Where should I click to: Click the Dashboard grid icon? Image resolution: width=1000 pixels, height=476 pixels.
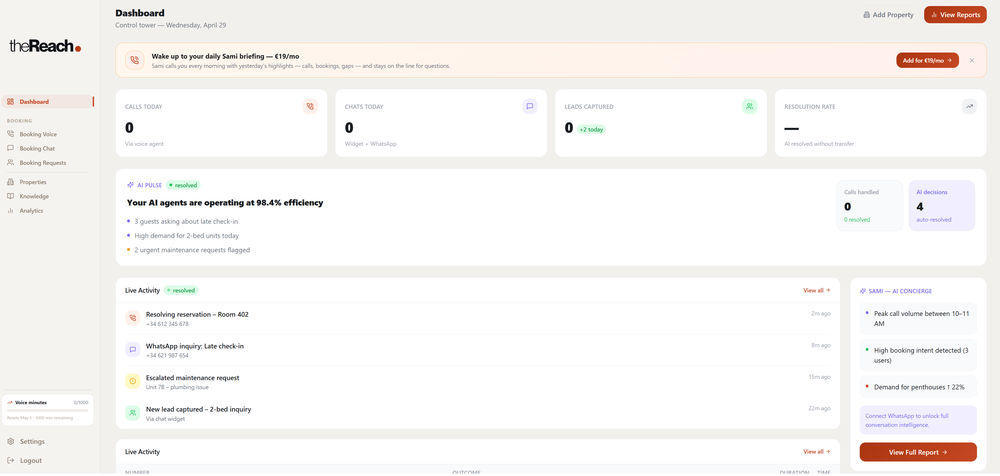(10, 101)
